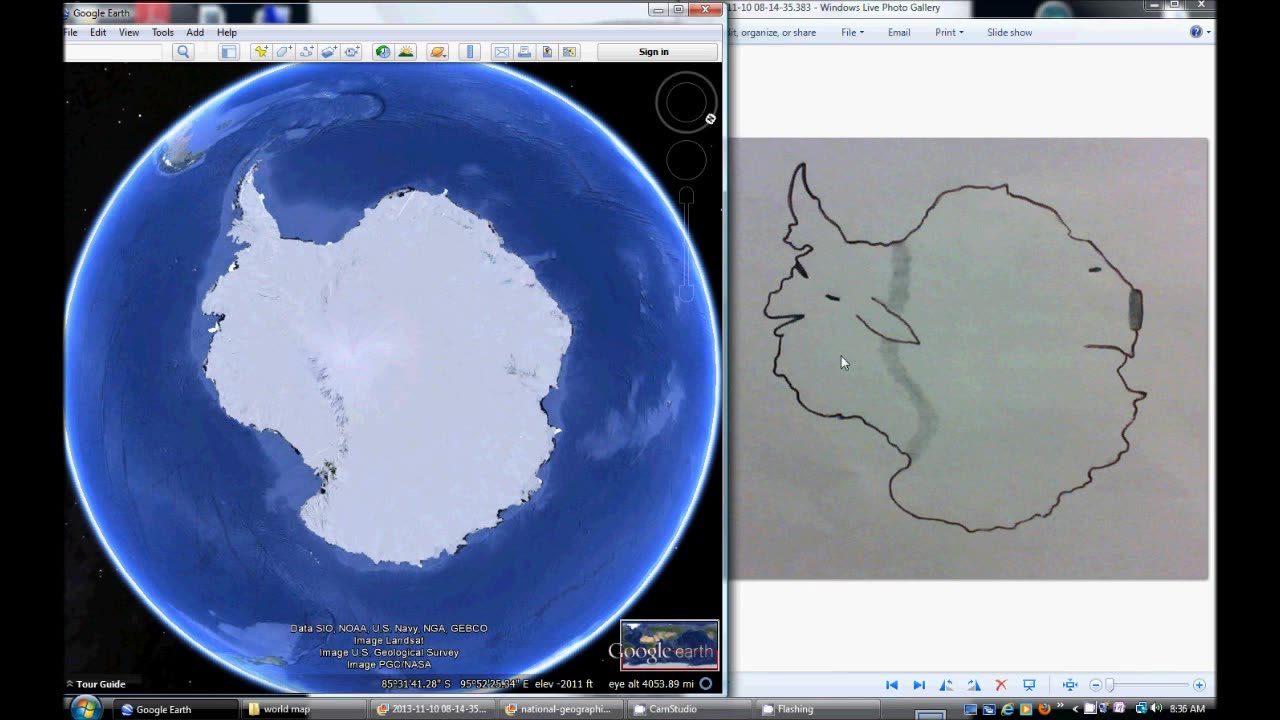
Task: Save image from Google Earth toolbar
Action: [547, 52]
